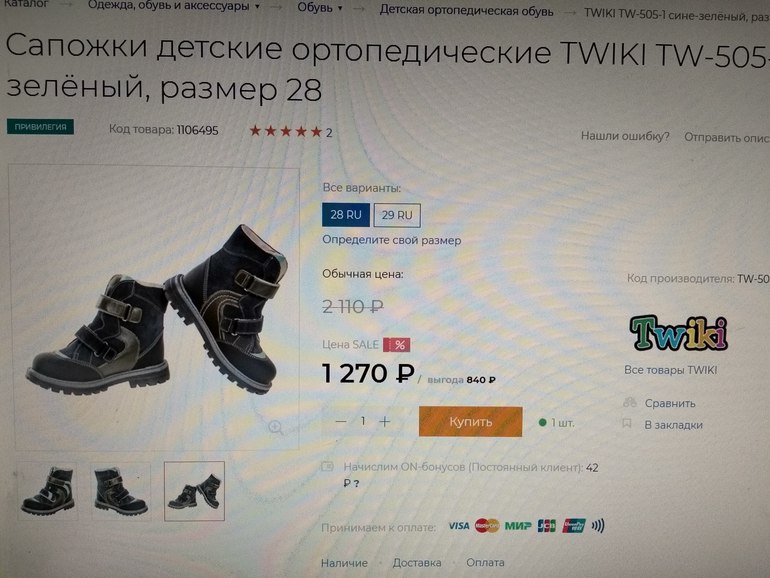Open the Доставка tab
This screenshot has width=770, height=578.
[x=416, y=563]
